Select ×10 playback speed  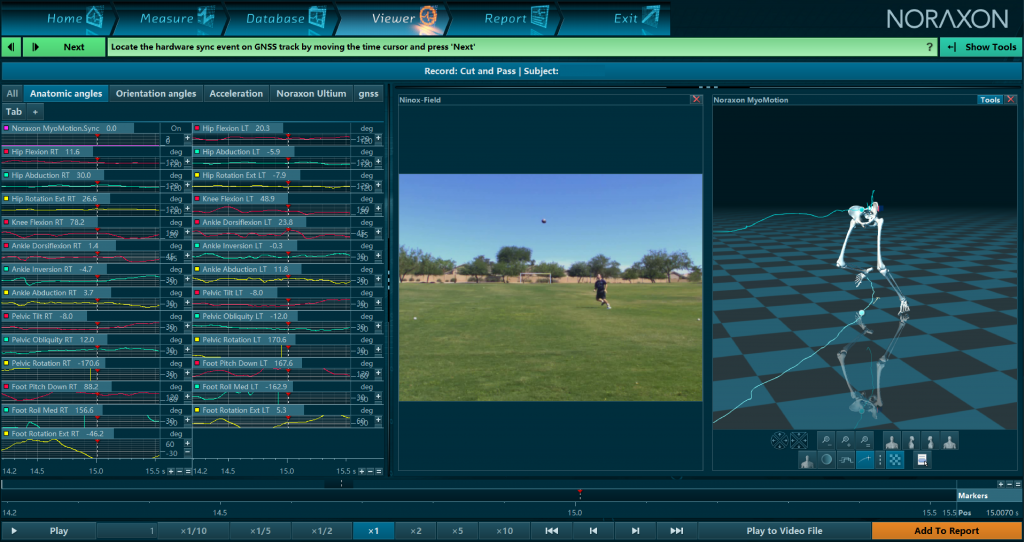(x=504, y=531)
